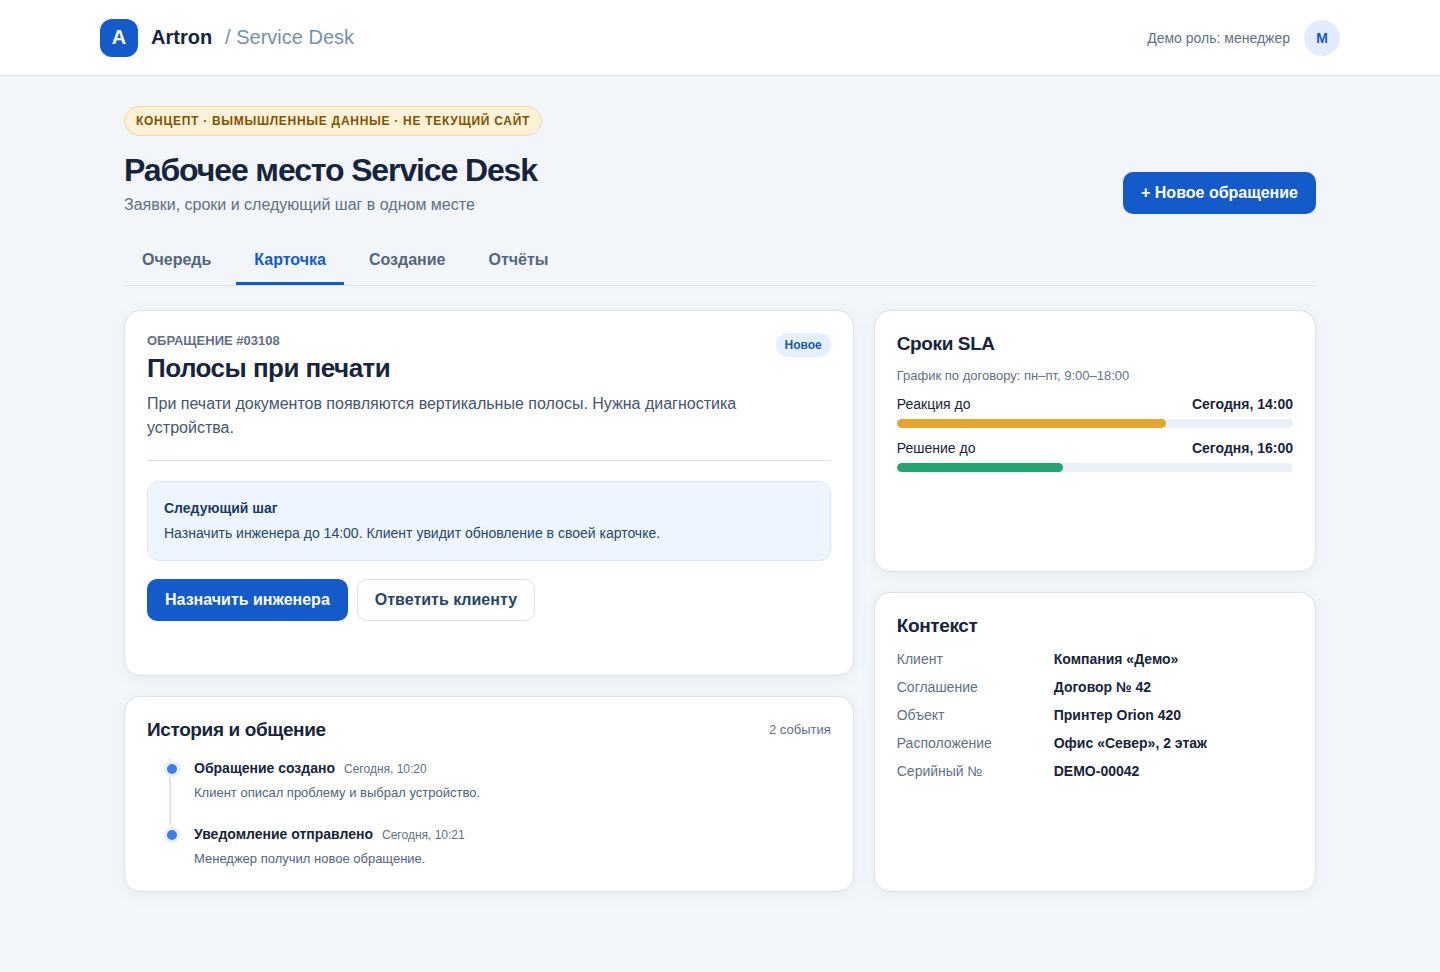Open the Очередь tab
This screenshot has height=972, width=1440.
coord(177,260)
